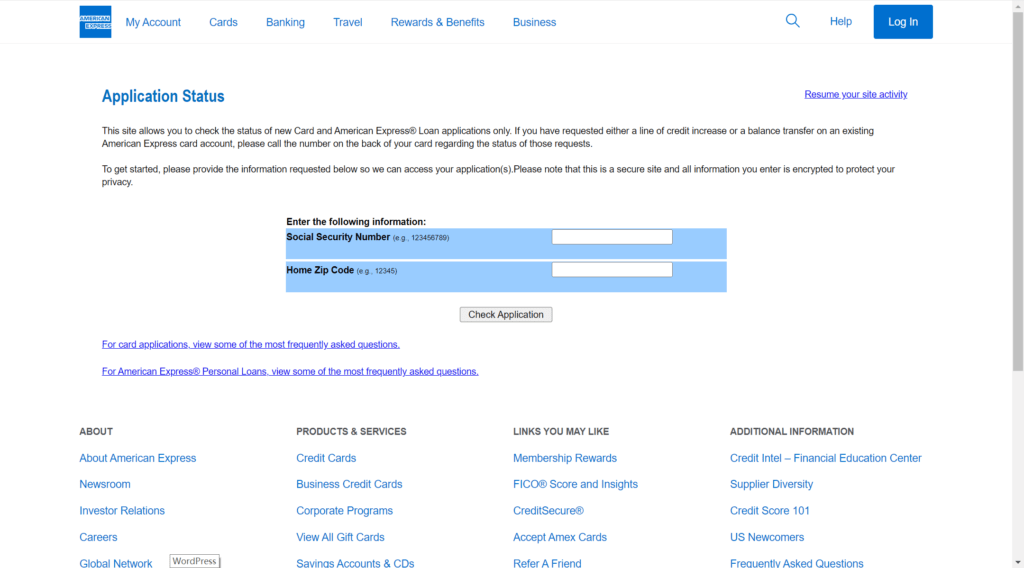Open FICO Score and Insights link
This screenshot has width=1024, height=568.
pos(575,484)
